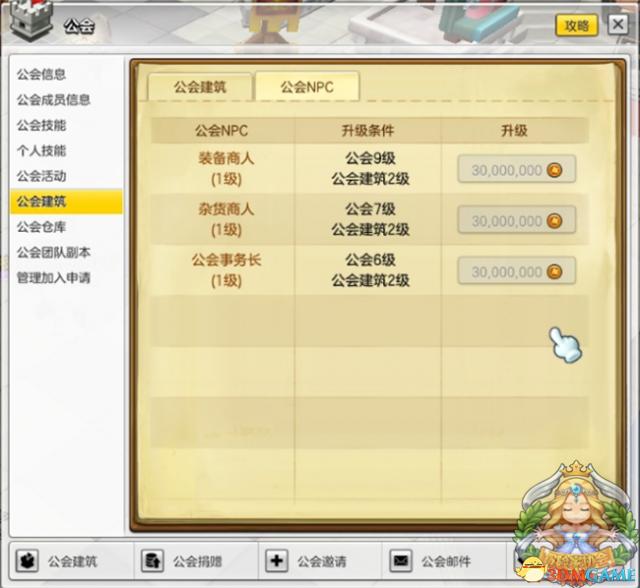Screen dimensions: 640x588
Task: Click the gold coin icon in 装备商人 row
Action: coord(554,170)
